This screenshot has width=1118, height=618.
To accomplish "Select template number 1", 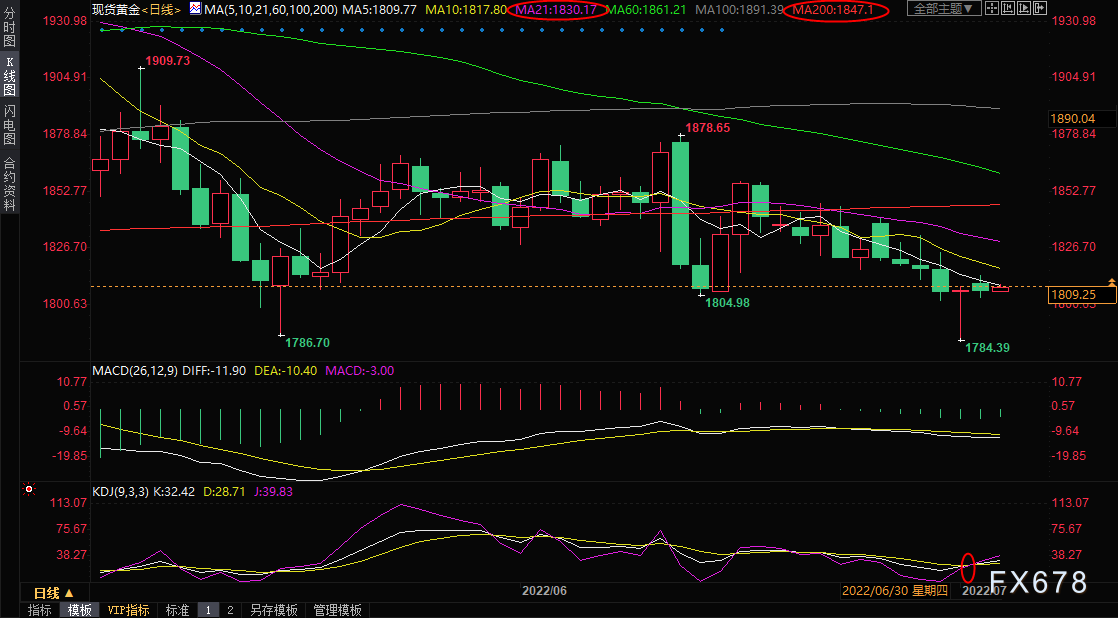I will tap(209, 610).
